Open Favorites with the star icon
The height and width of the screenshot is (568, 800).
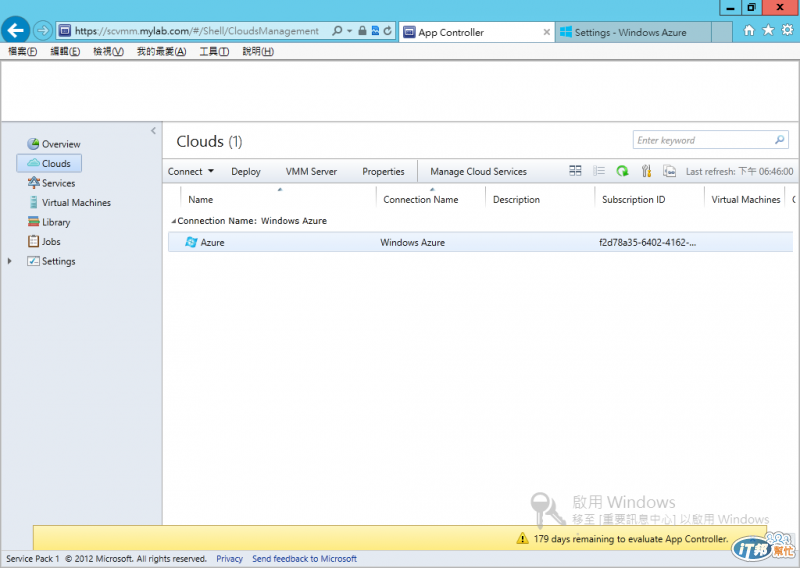[768, 30]
